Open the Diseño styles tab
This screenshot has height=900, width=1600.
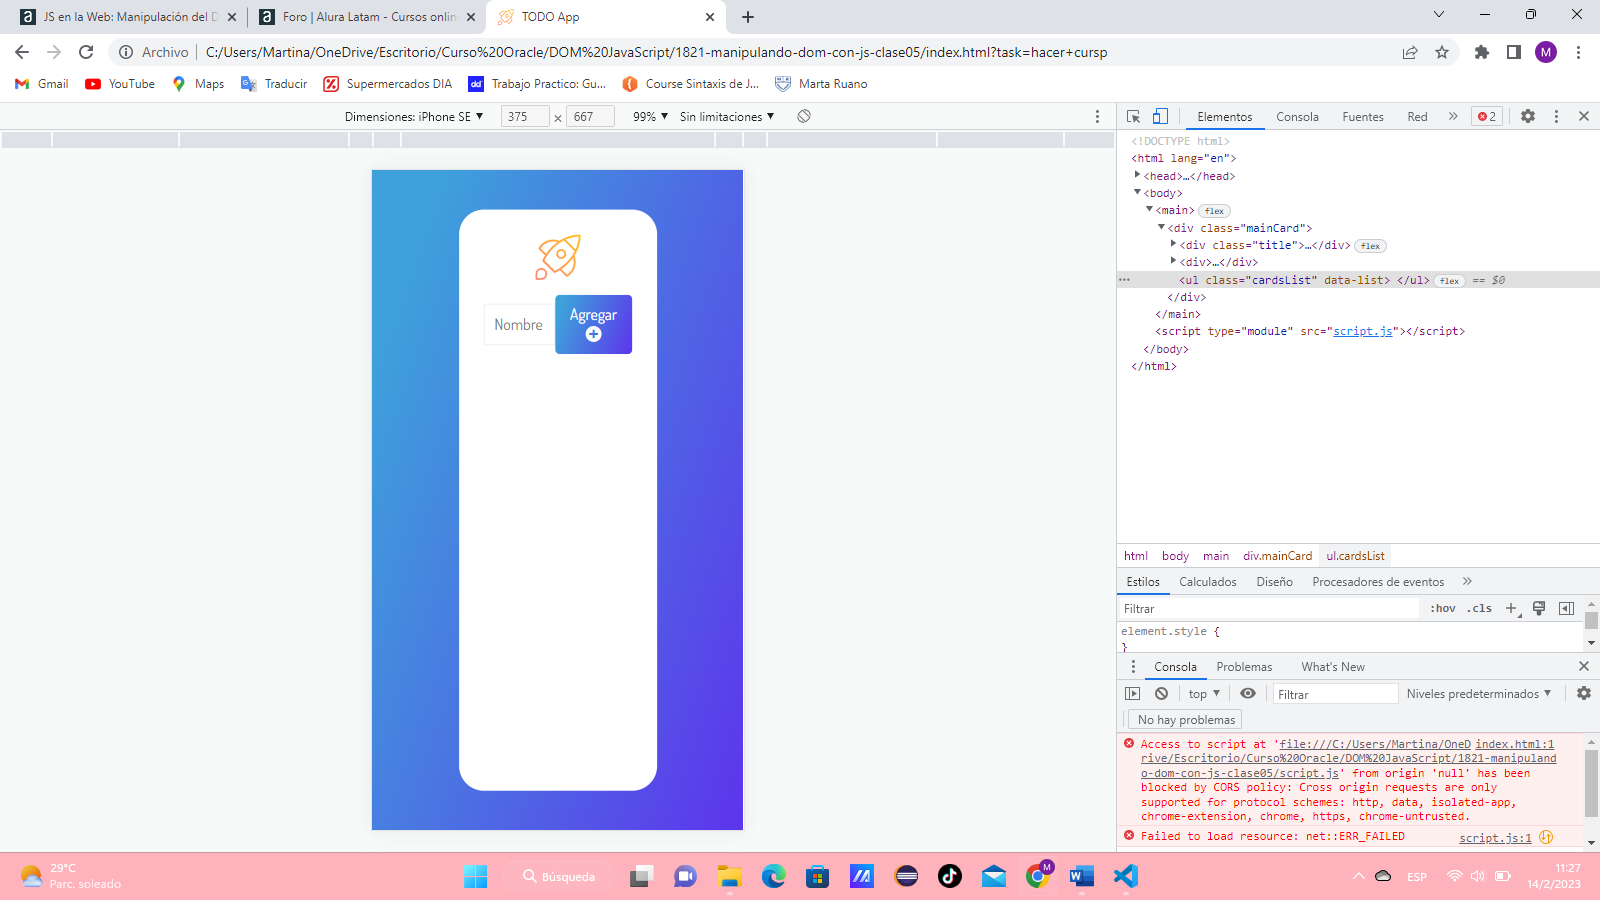point(1274,582)
